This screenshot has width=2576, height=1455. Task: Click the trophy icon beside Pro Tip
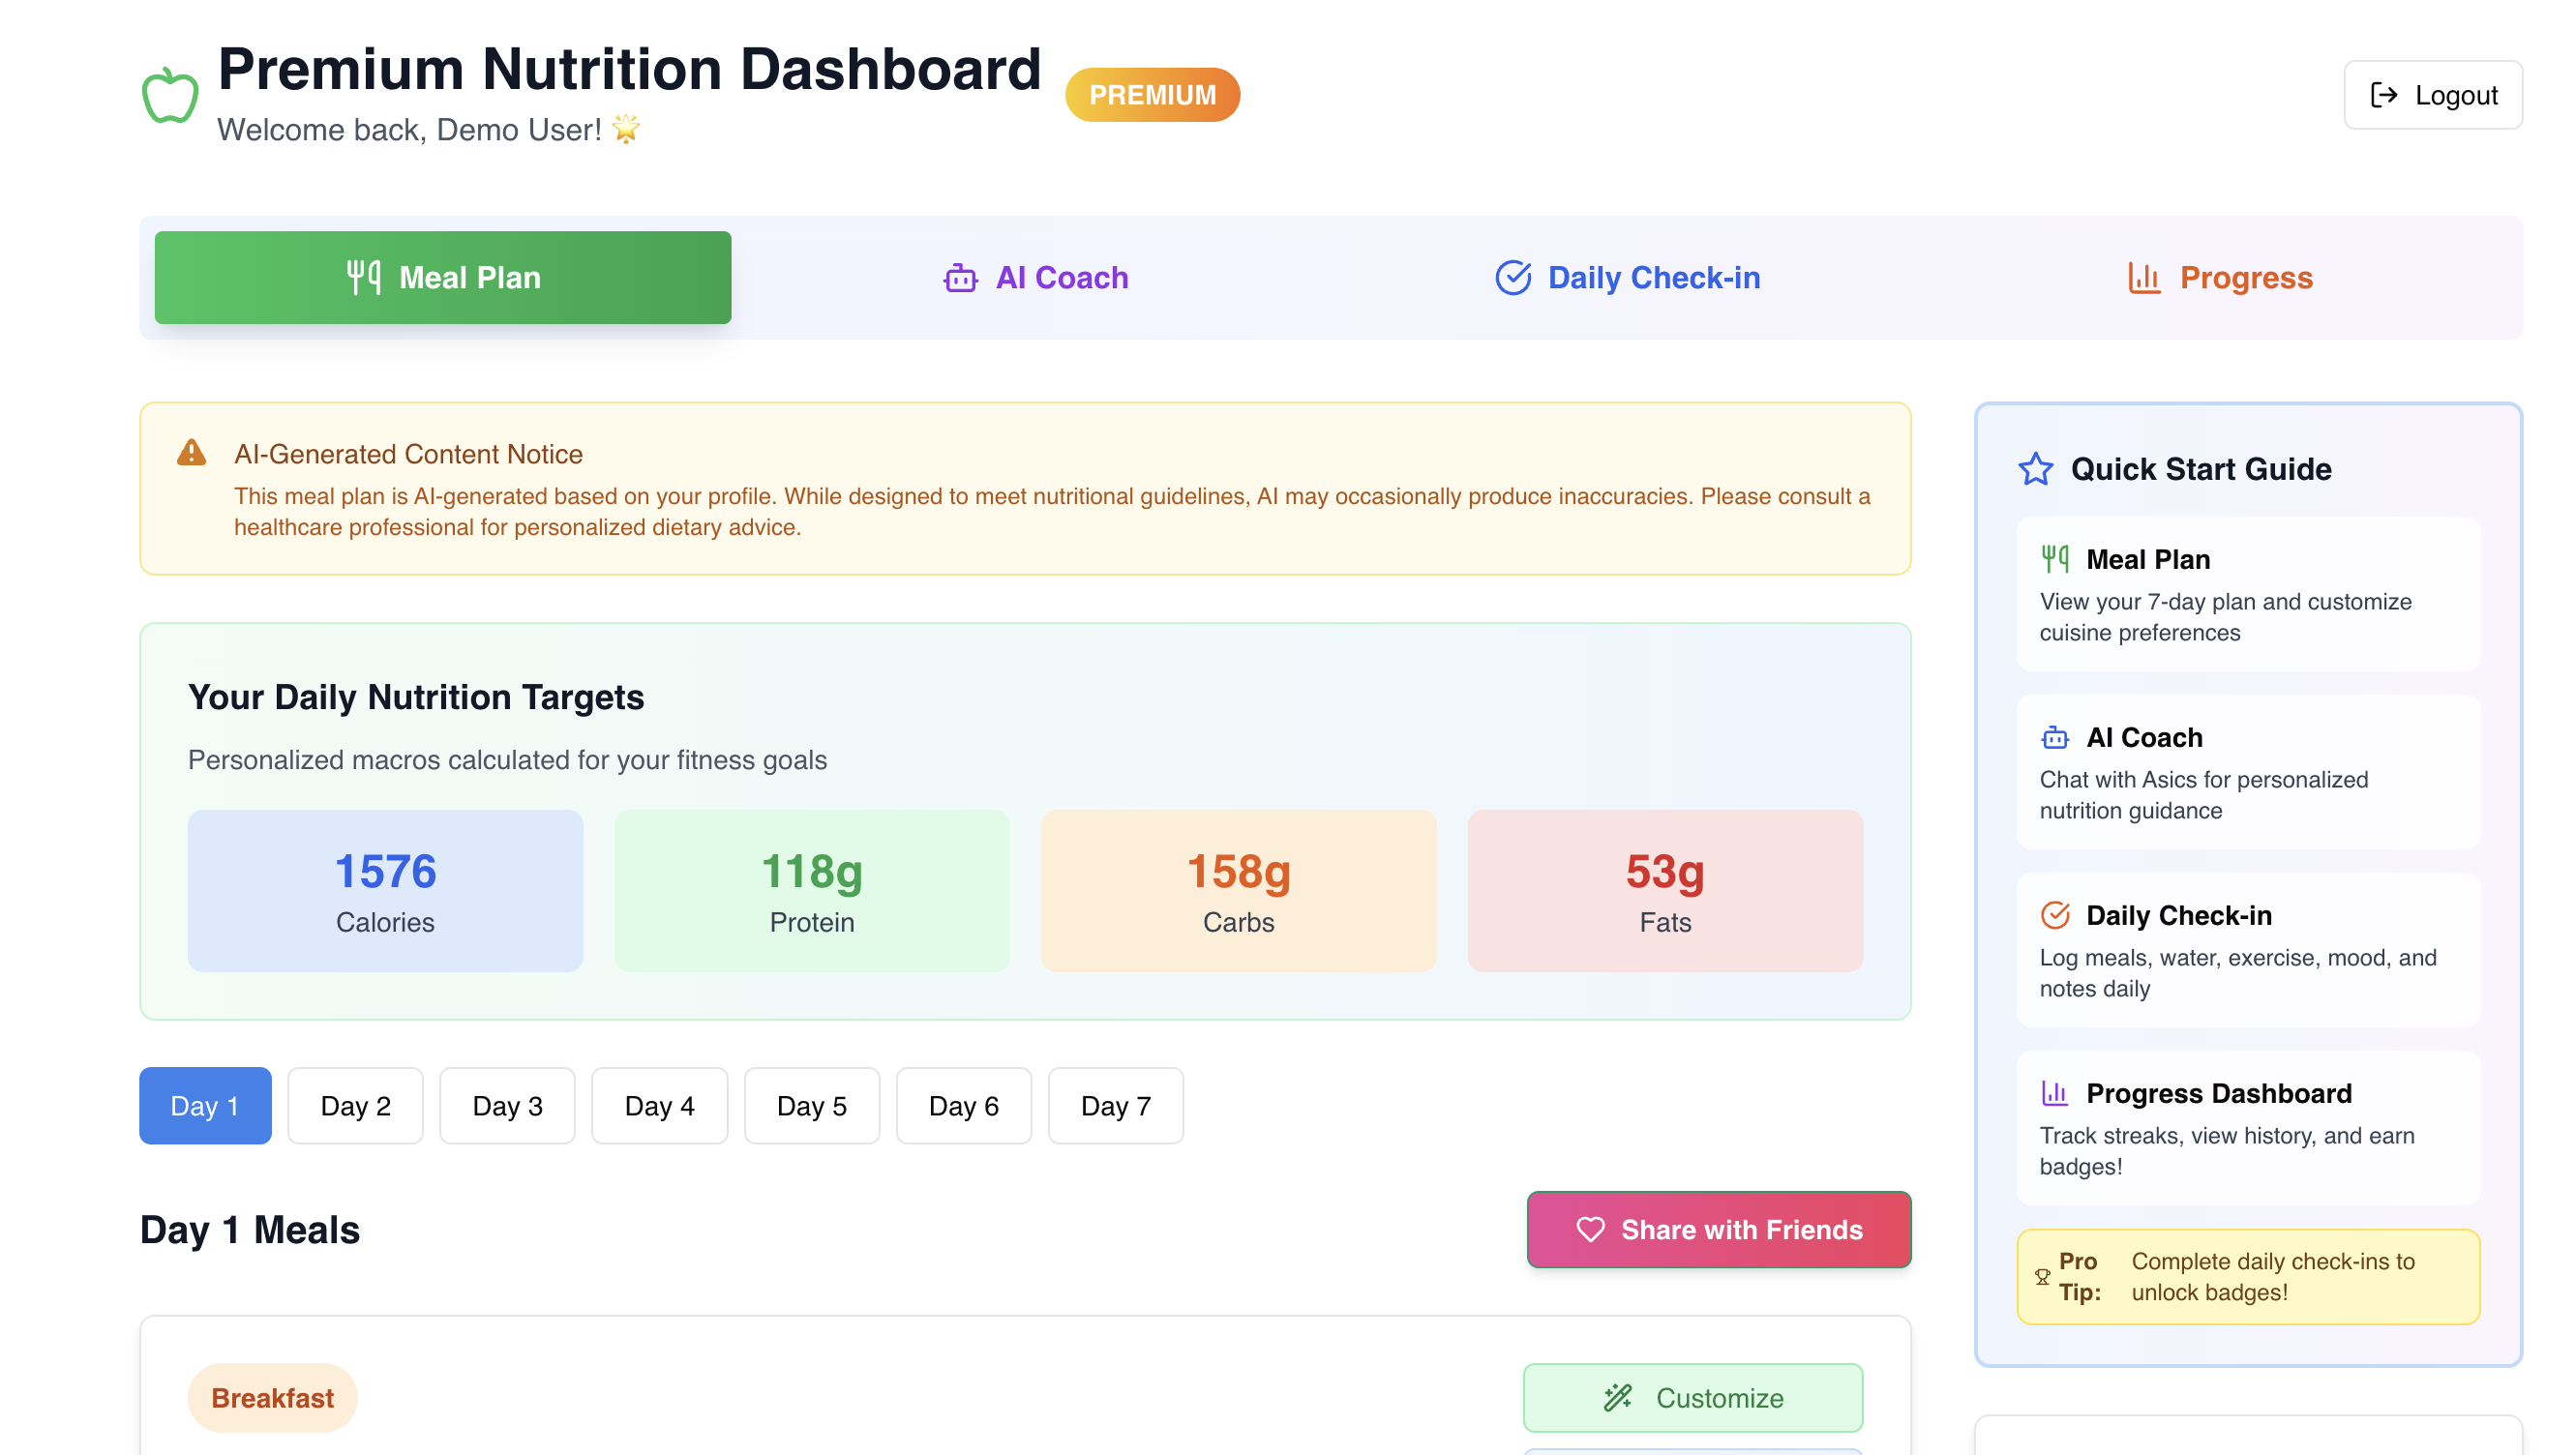pos(2043,1276)
